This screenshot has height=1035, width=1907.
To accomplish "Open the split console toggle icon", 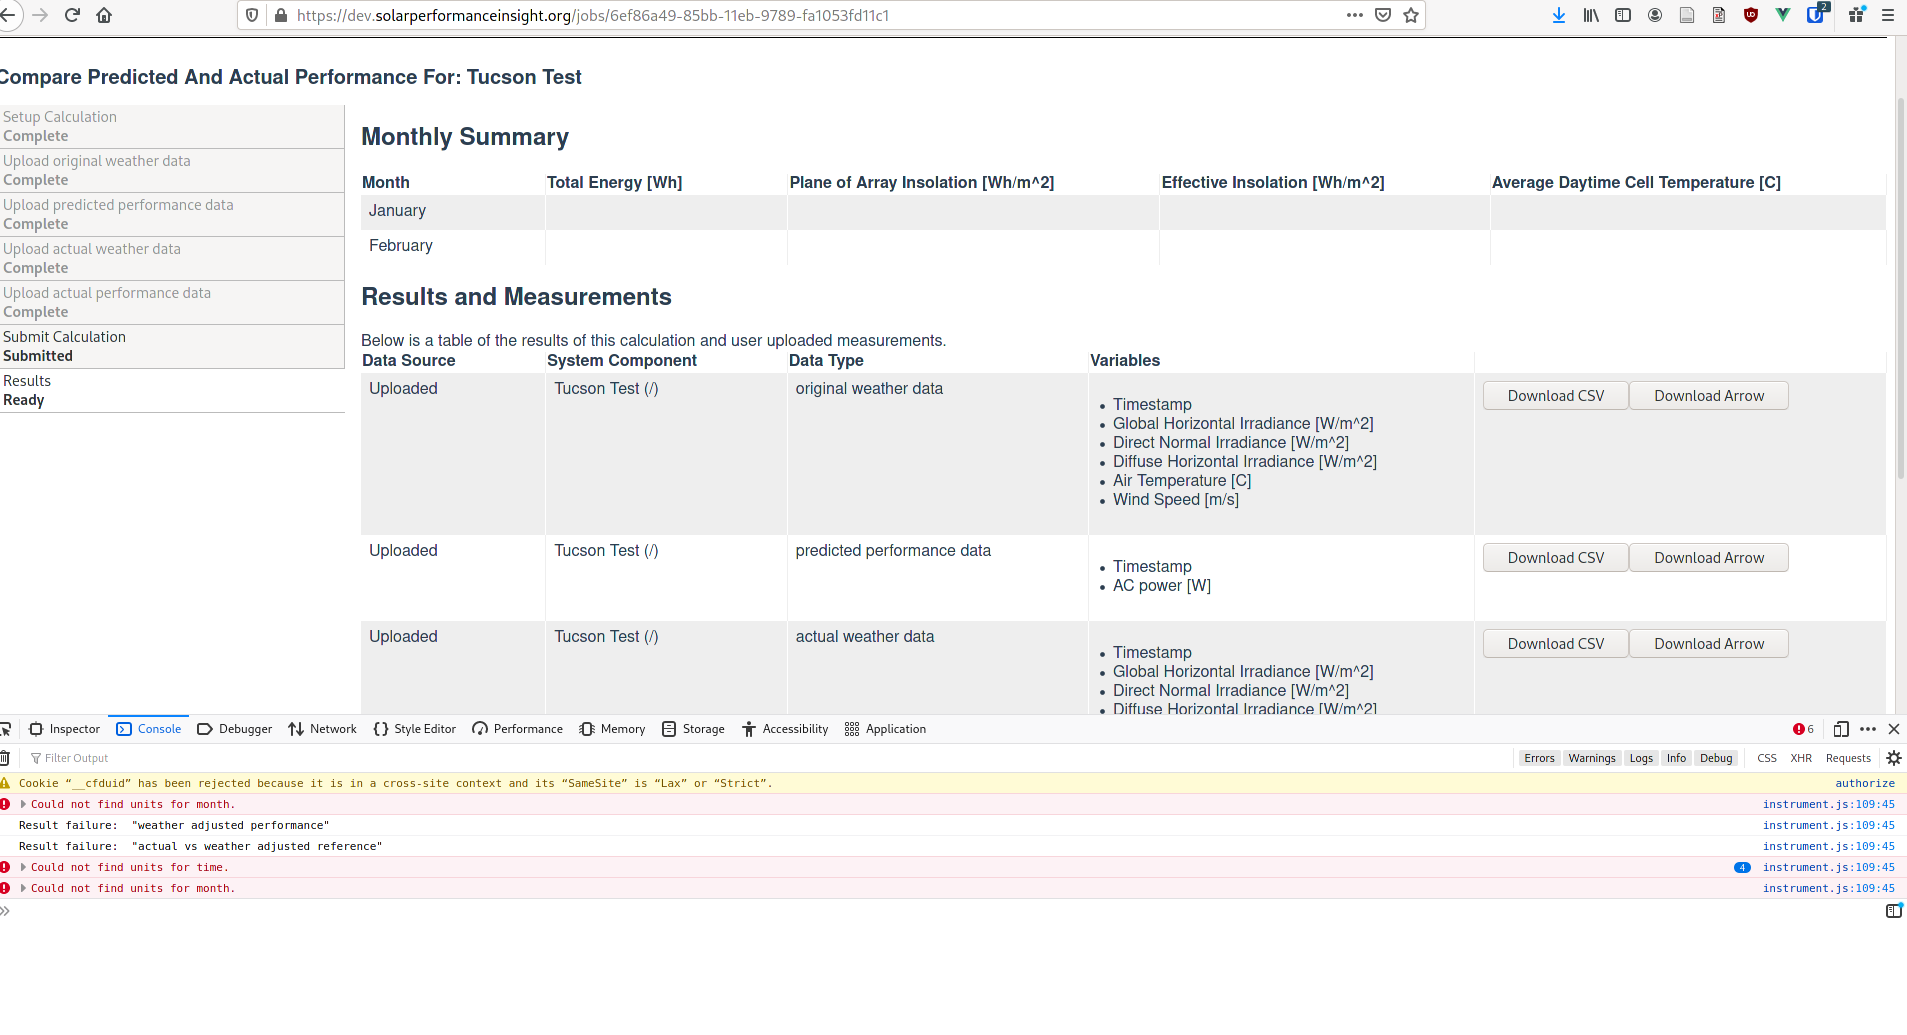I will tap(1841, 729).
